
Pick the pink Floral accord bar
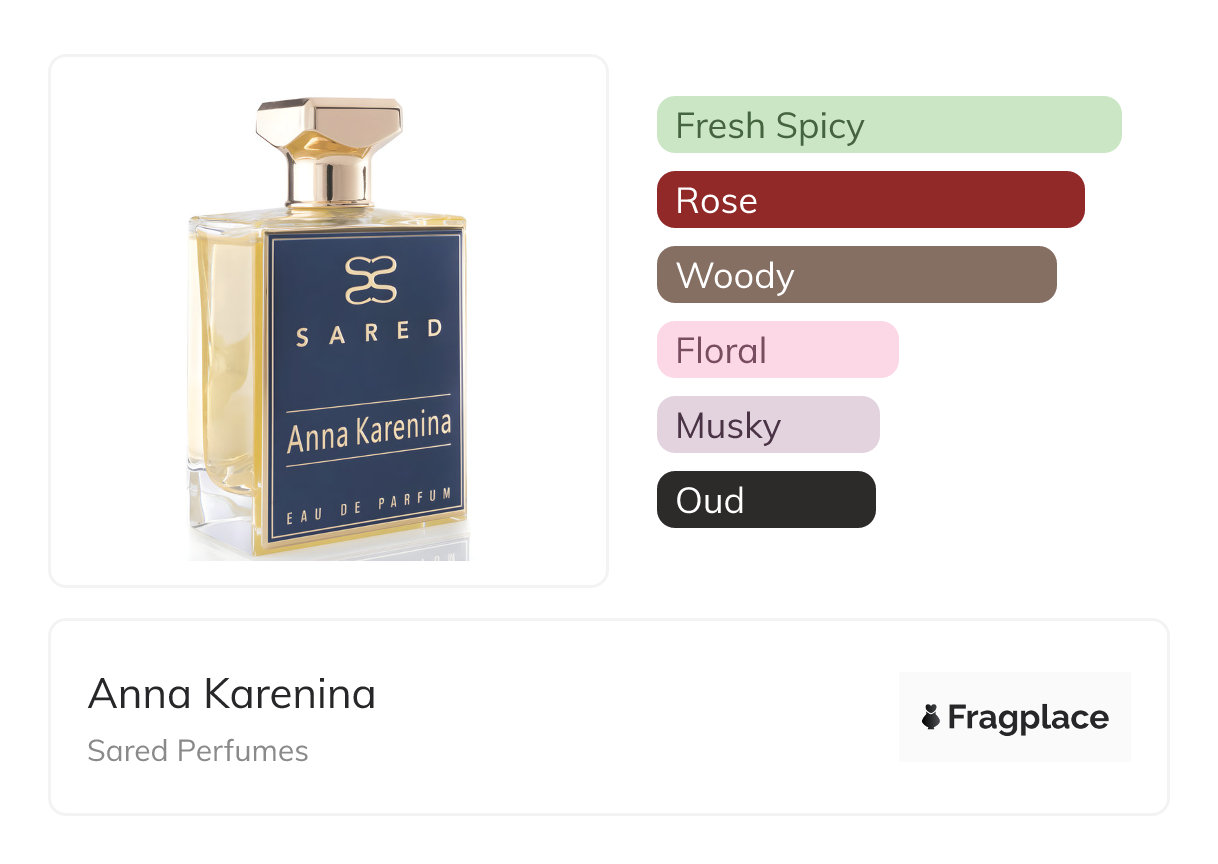click(x=777, y=350)
